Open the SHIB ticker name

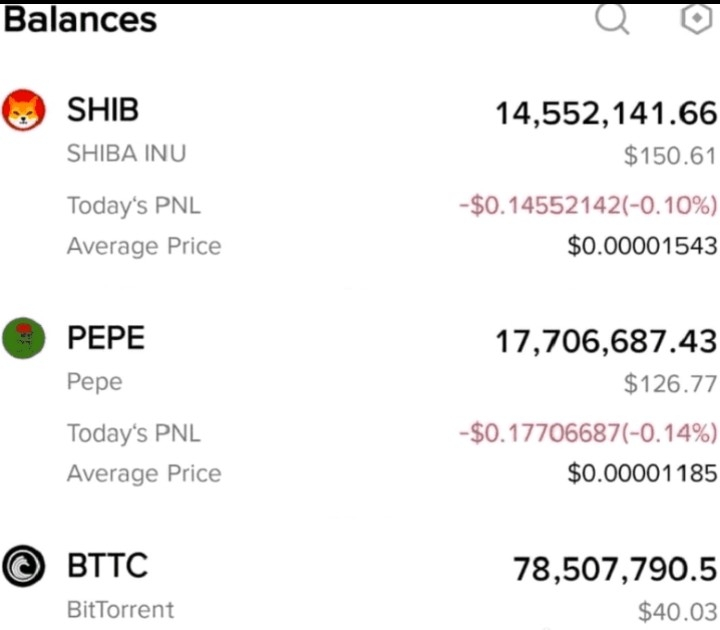pos(103,110)
